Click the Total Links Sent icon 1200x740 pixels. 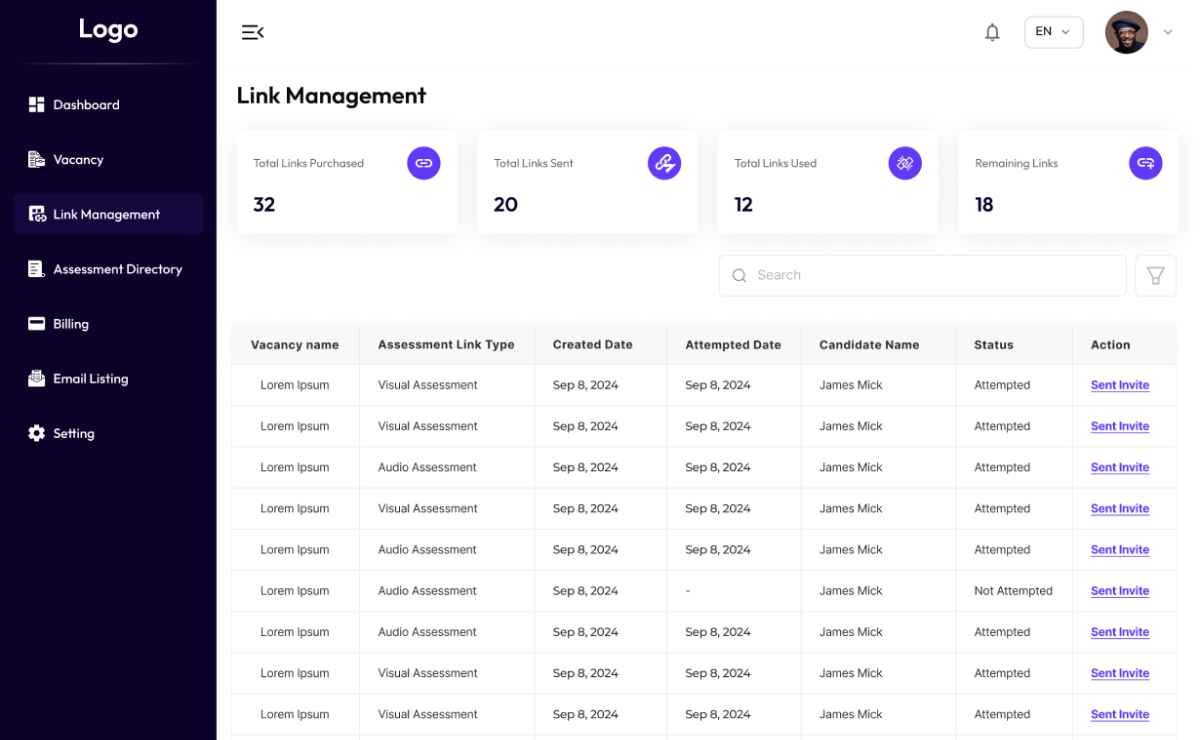click(664, 163)
